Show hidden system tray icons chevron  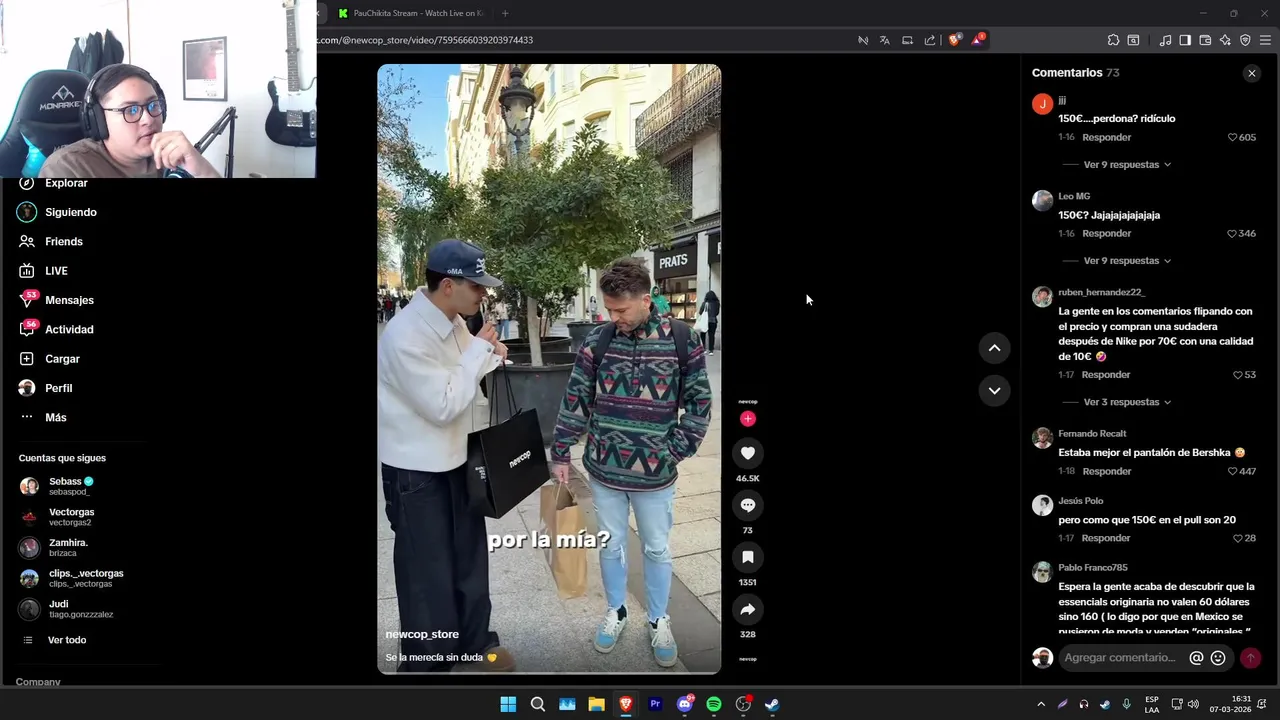coord(1041,704)
